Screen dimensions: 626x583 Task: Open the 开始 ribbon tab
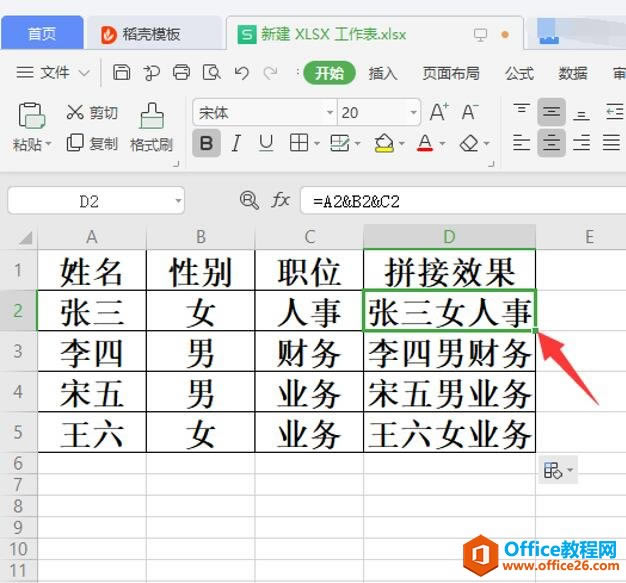pos(329,73)
